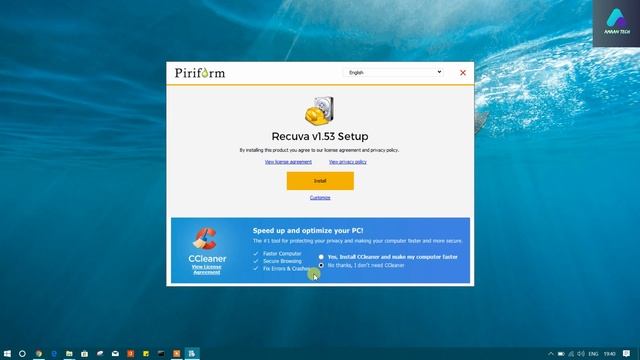Click the Speed up and optimize your PC heading
The width and height of the screenshot is (640, 360).
coord(308,231)
